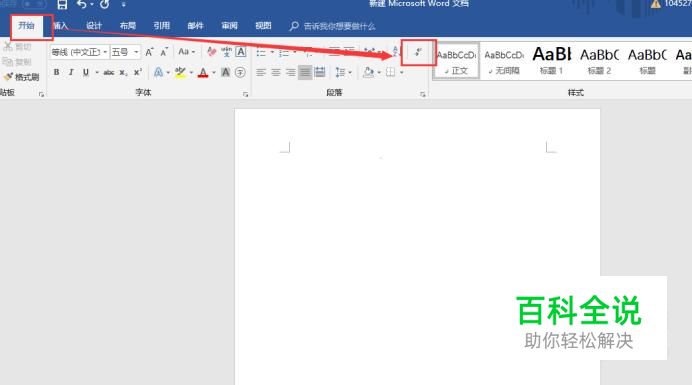
Task: Open clipboard pane dialog launcher
Action: click(41, 94)
